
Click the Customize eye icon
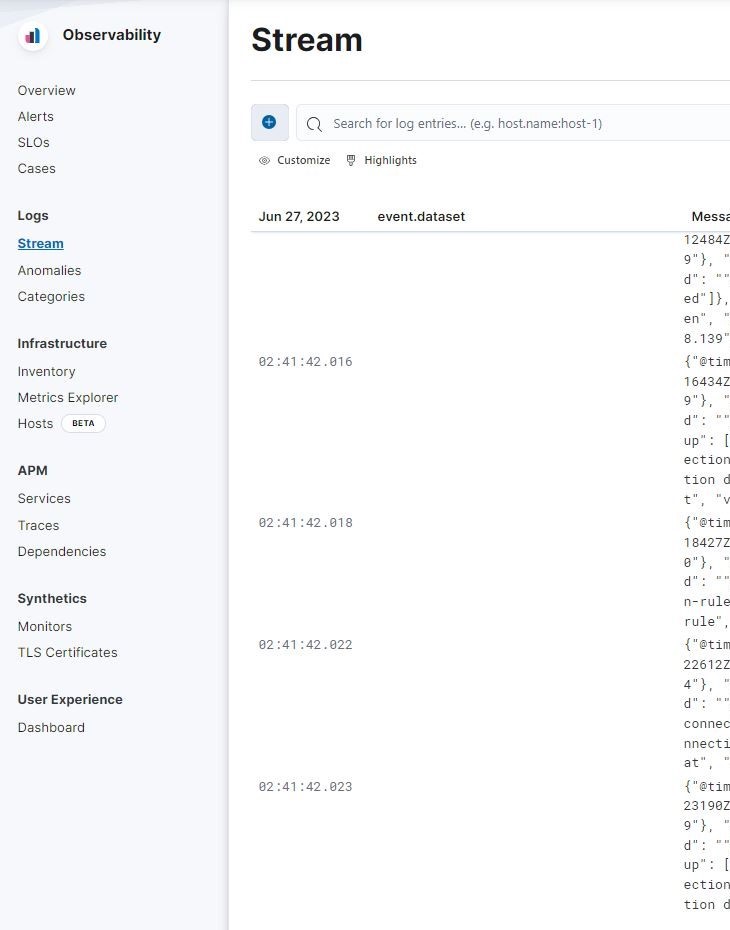coord(264,160)
